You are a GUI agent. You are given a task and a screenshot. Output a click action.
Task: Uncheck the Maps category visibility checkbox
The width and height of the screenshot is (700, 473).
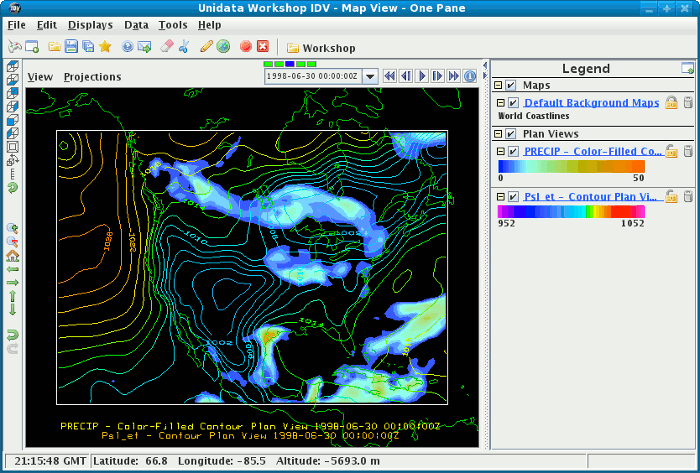click(x=511, y=86)
